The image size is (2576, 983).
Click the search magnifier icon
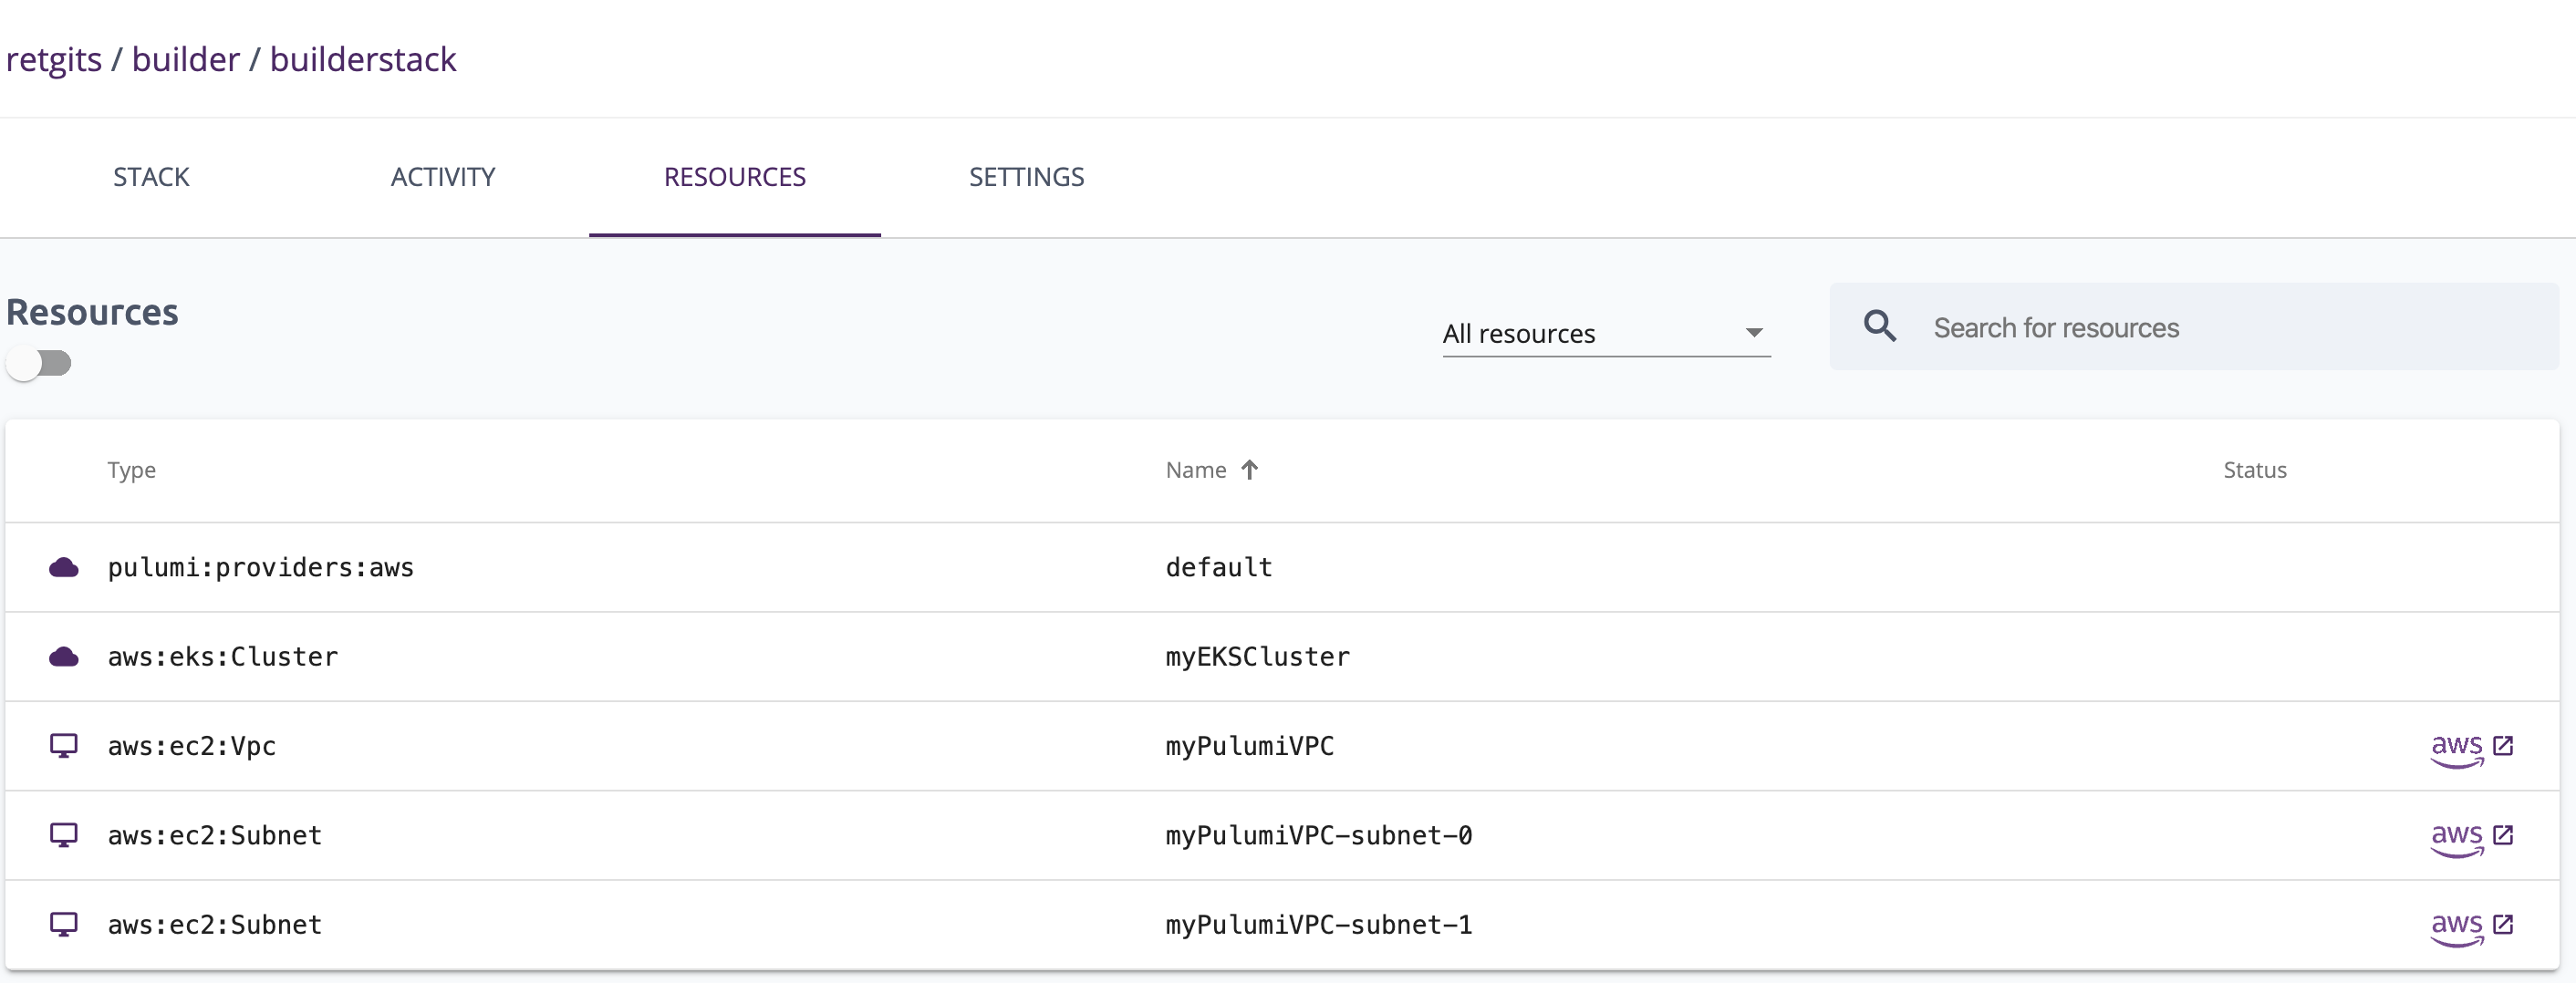tap(1880, 326)
